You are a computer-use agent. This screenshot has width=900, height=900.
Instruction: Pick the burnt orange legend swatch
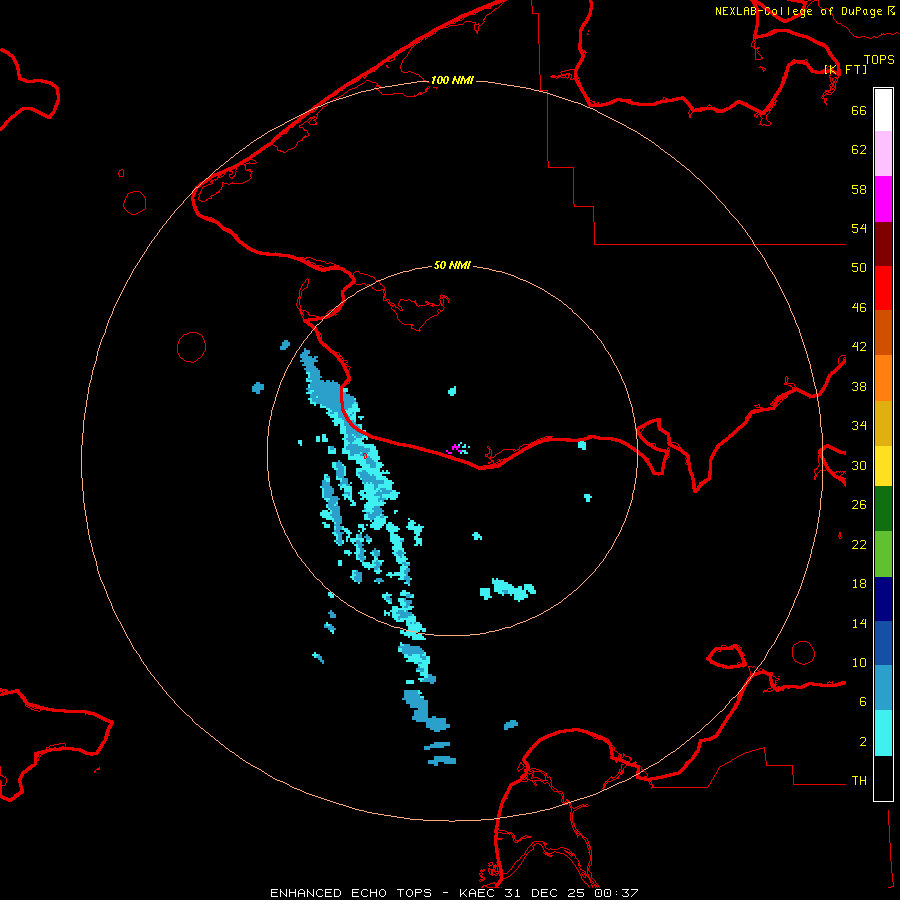pyautogui.click(x=883, y=333)
